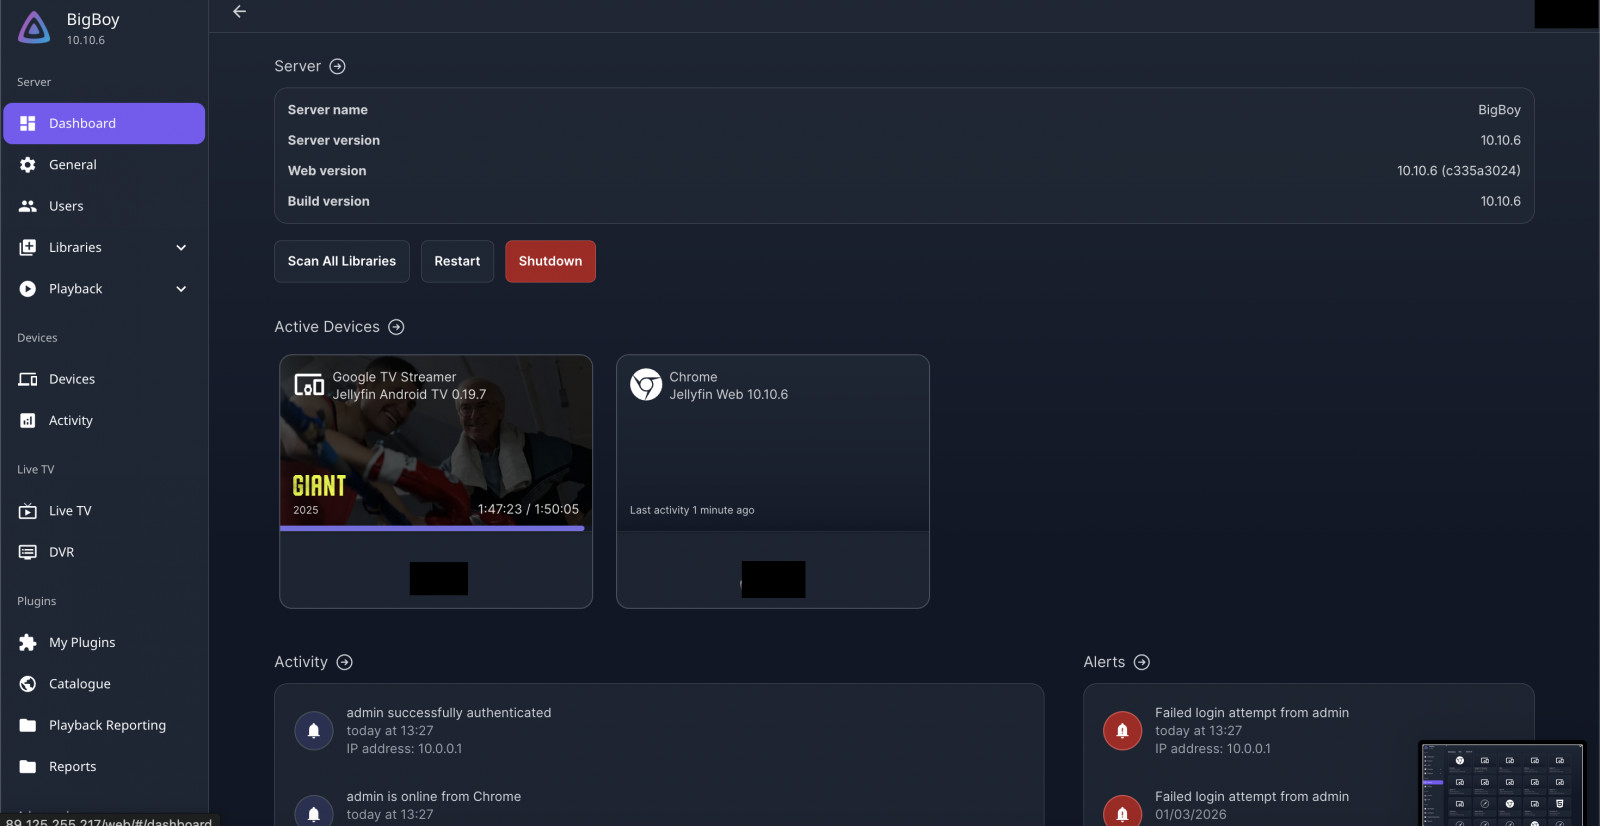
Task: Click the Restart server button
Action: 457,262
